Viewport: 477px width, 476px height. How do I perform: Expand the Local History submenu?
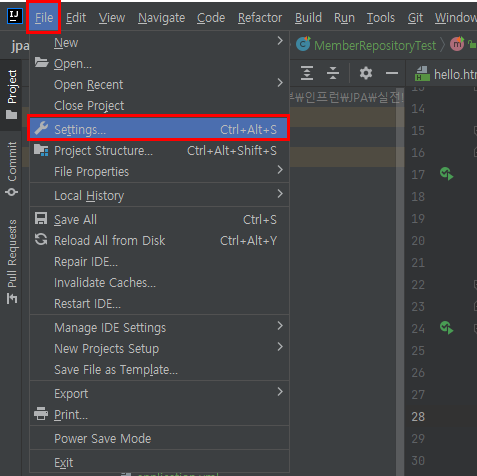pyautogui.click(x=159, y=195)
